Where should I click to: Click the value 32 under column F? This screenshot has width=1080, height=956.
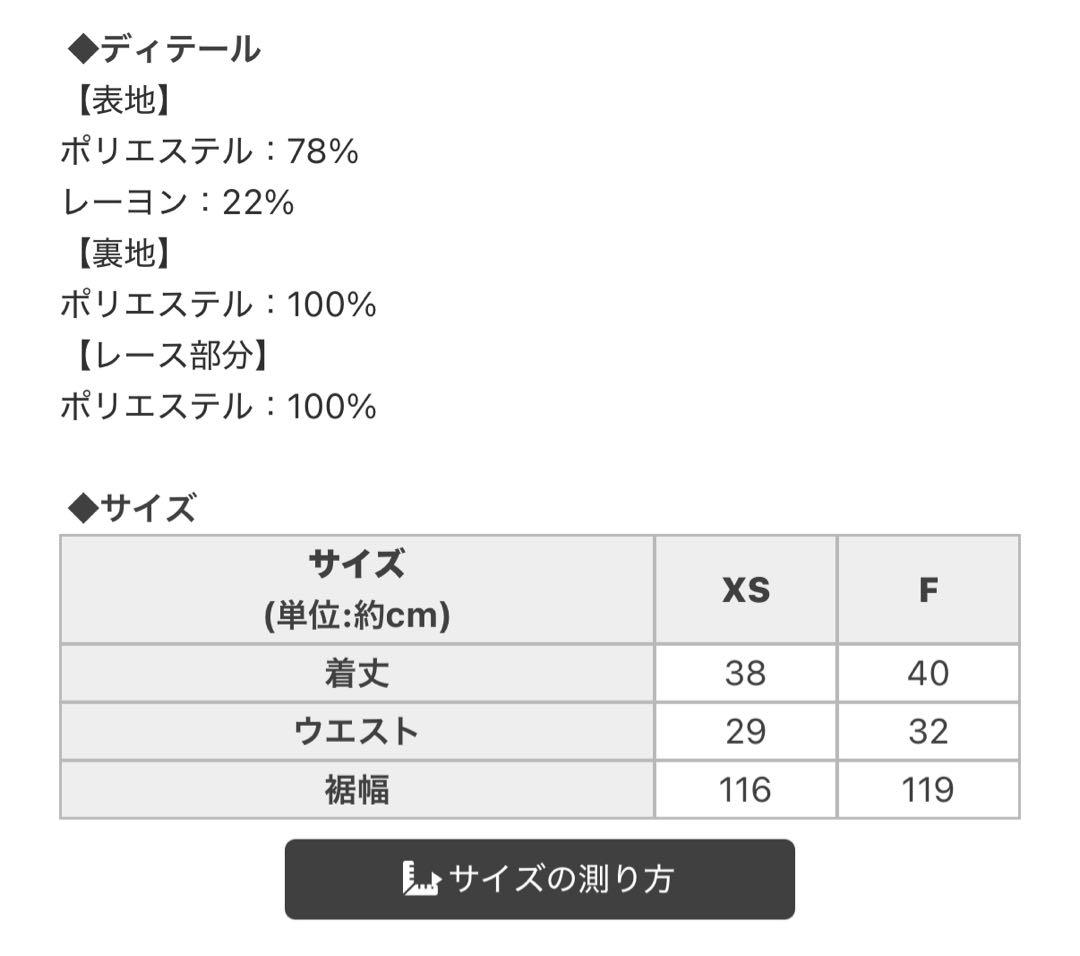coord(928,731)
